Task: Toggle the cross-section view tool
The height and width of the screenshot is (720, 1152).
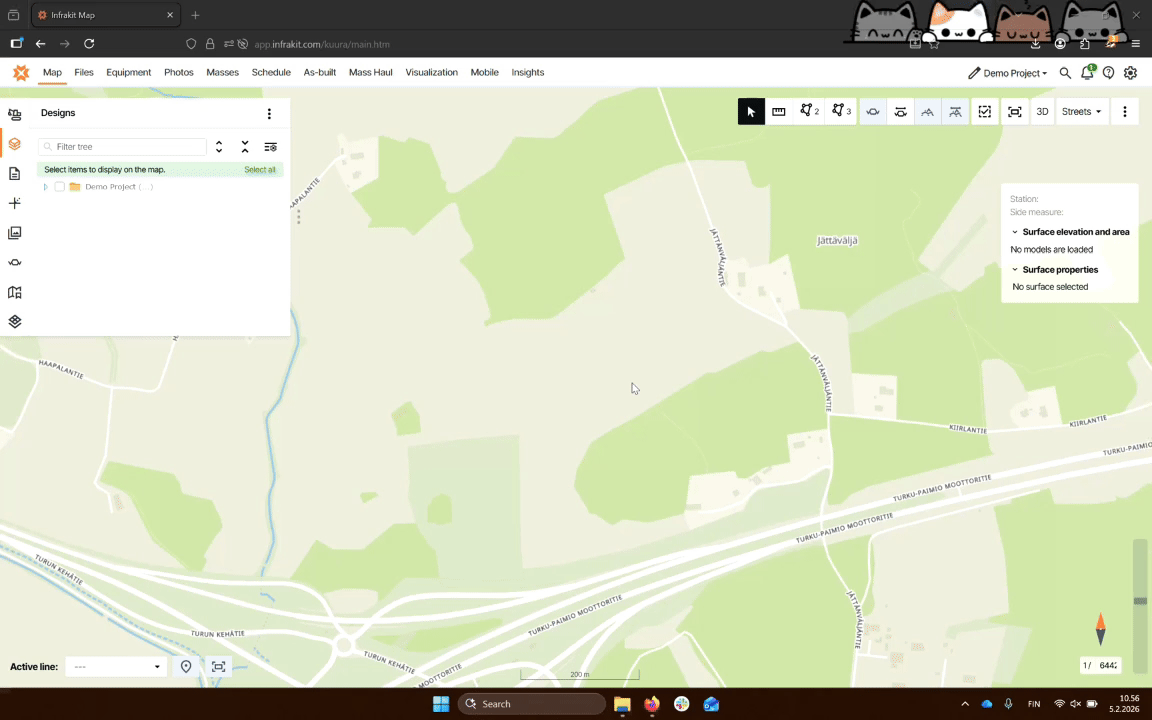Action: pyautogui.click(x=873, y=112)
